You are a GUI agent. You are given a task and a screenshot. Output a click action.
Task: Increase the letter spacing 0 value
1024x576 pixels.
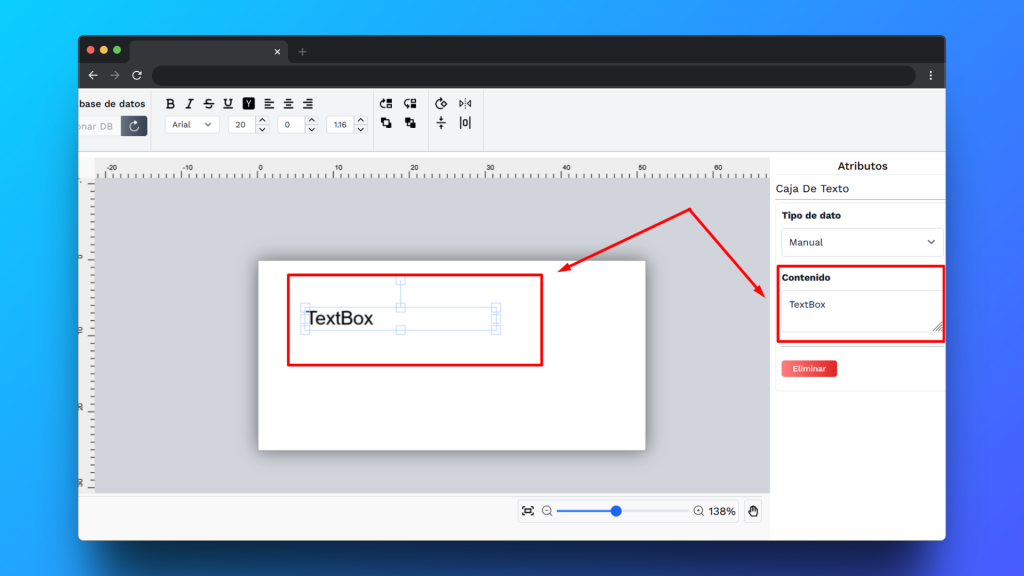click(312, 120)
